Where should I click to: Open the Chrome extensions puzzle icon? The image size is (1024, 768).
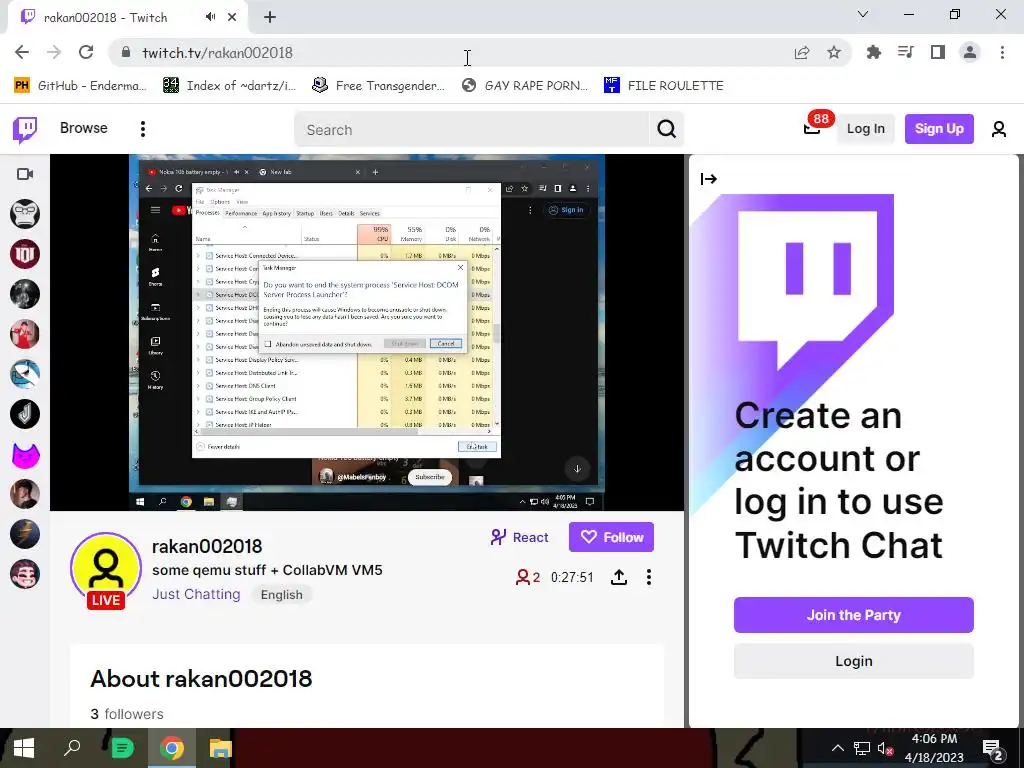[x=873, y=52]
